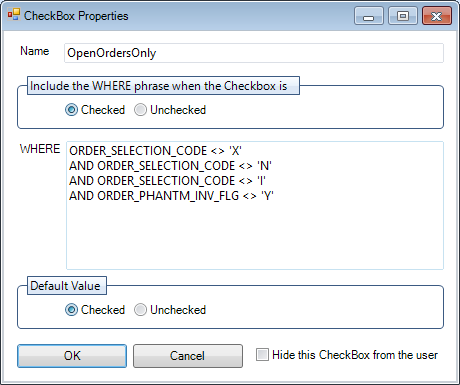The image size is (460, 385).
Task: Place cursor on the ORDER_SELECTION_CODE <> 'X' line
Action: coord(155,151)
